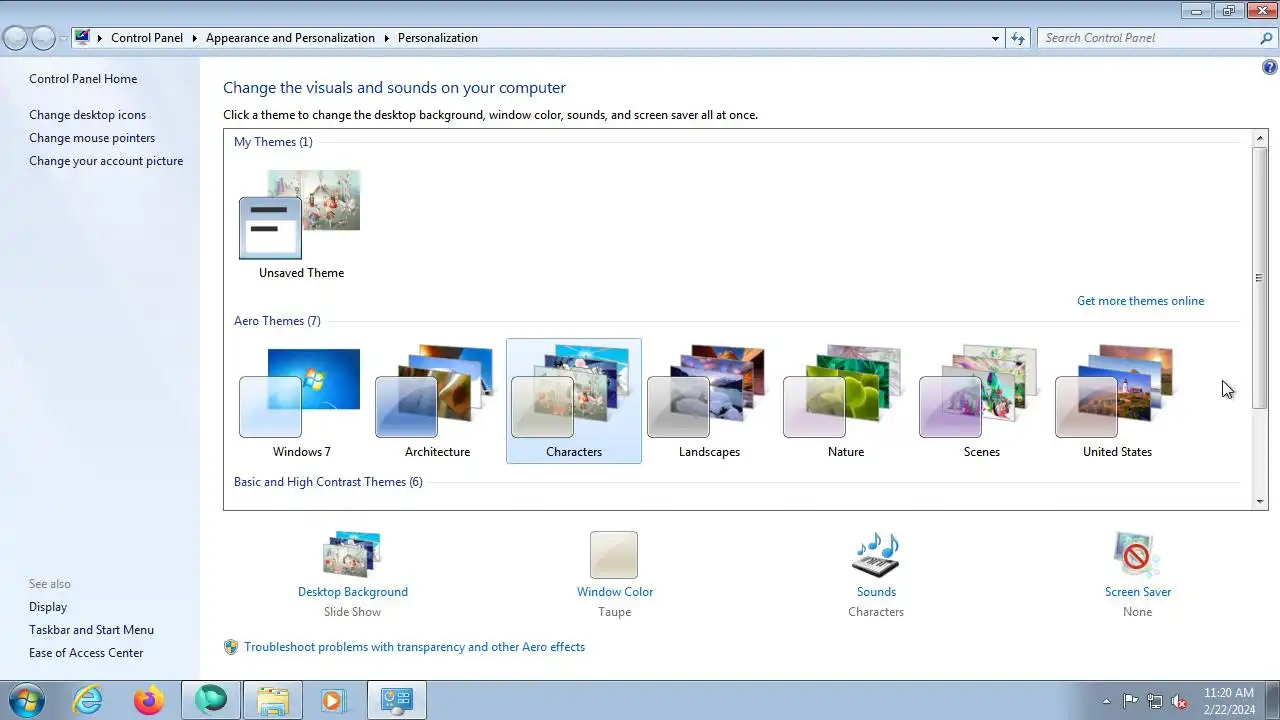Open the Windows Start menu
This screenshot has width=1280, height=720.
[x=26, y=700]
